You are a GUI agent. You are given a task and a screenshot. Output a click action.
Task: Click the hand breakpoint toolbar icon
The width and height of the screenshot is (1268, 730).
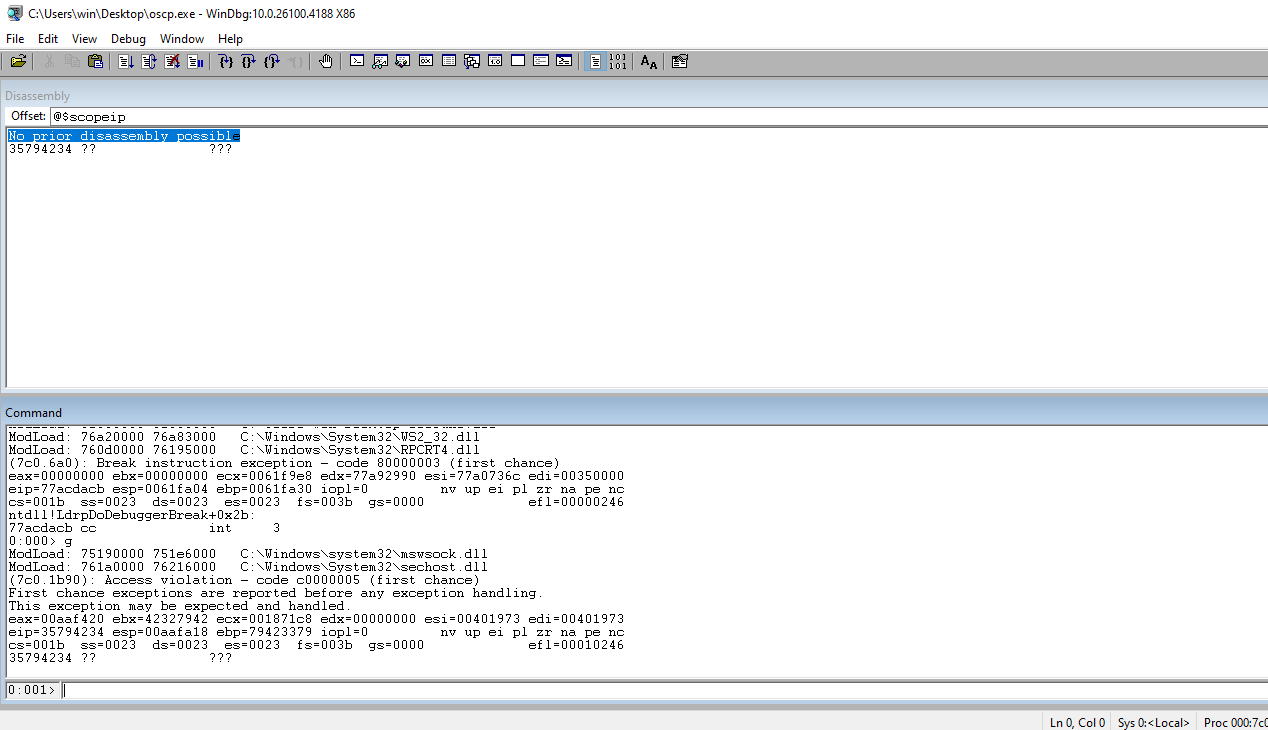[x=326, y=62]
